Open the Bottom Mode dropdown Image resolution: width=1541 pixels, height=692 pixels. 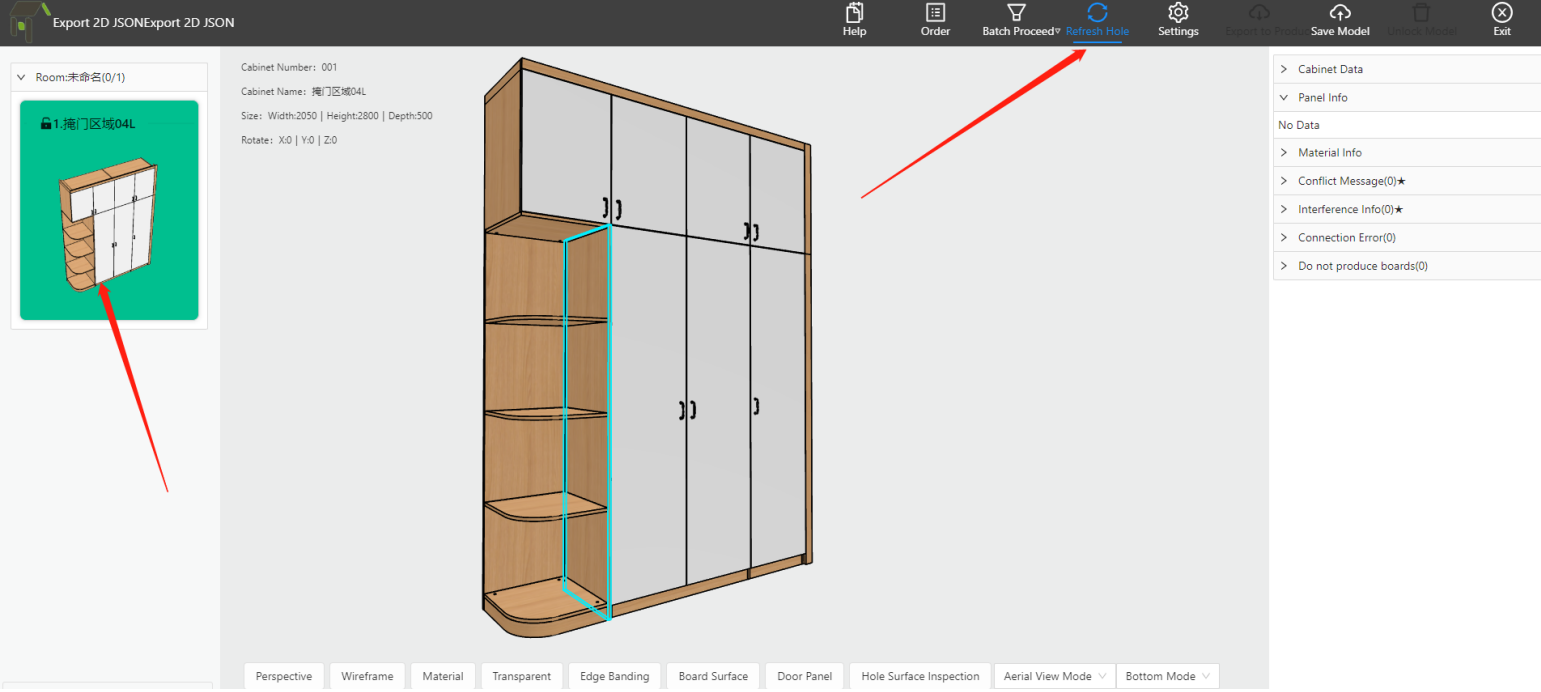(1167, 676)
